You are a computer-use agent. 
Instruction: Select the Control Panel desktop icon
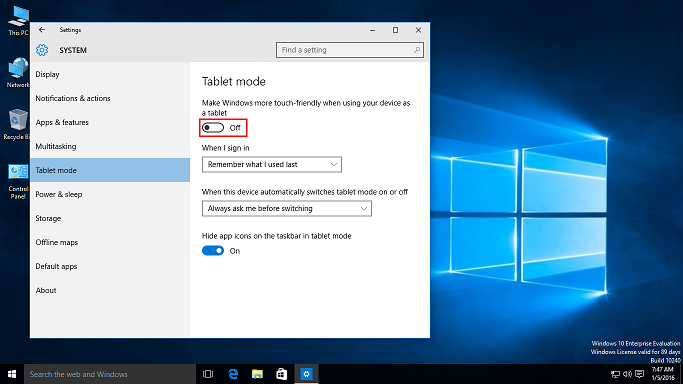pyautogui.click(x=18, y=182)
